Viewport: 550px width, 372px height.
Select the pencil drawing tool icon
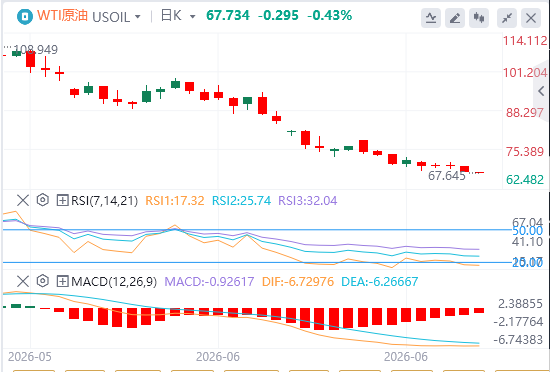[455, 18]
